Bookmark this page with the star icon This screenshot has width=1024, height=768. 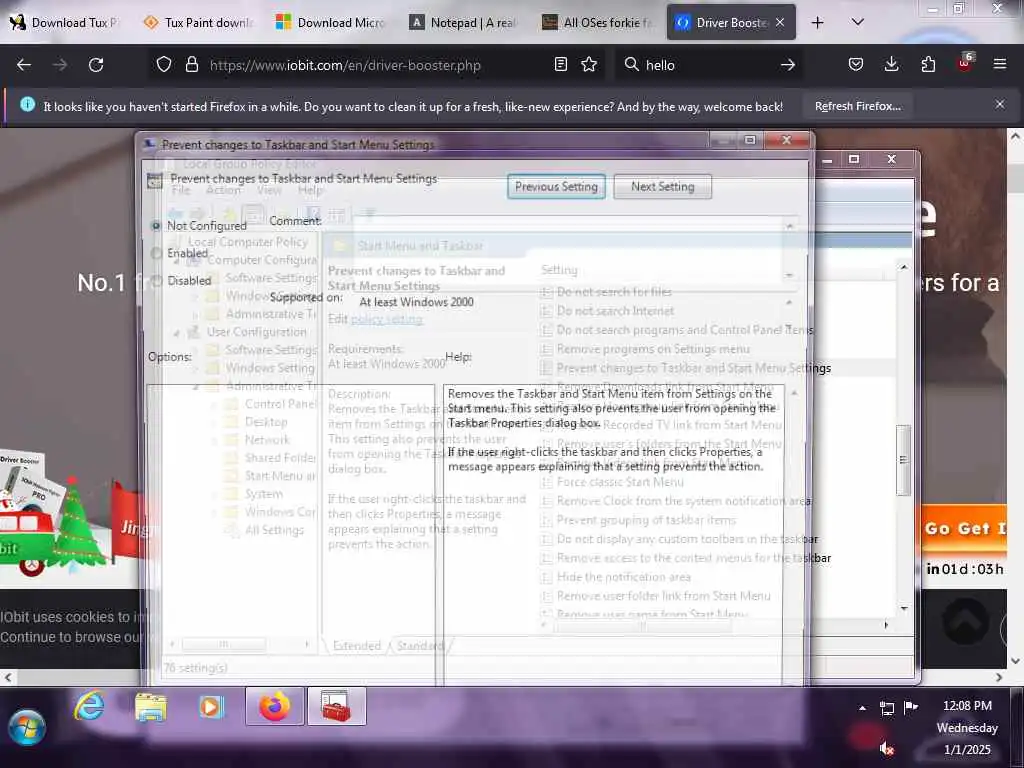pyautogui.click(x=589, y=64)
